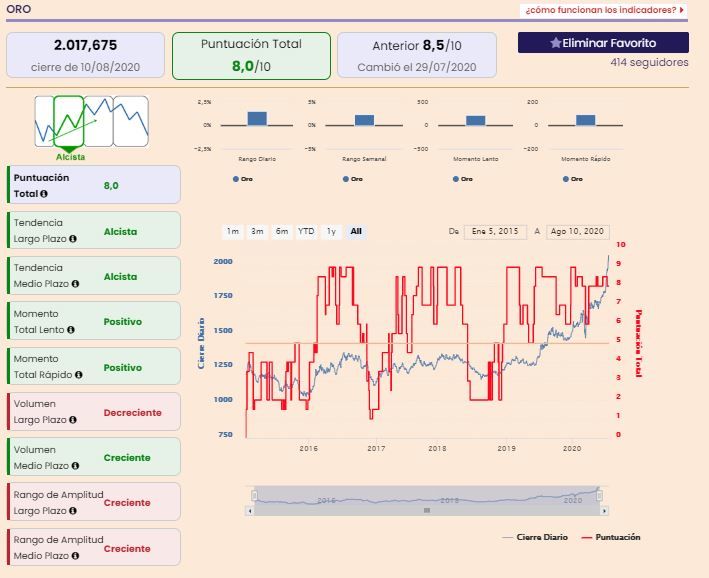The width and height of the screenshot is (709, 578).
Task: Toggle Cierre Diario series in chart legend
Action: point(535,537)
